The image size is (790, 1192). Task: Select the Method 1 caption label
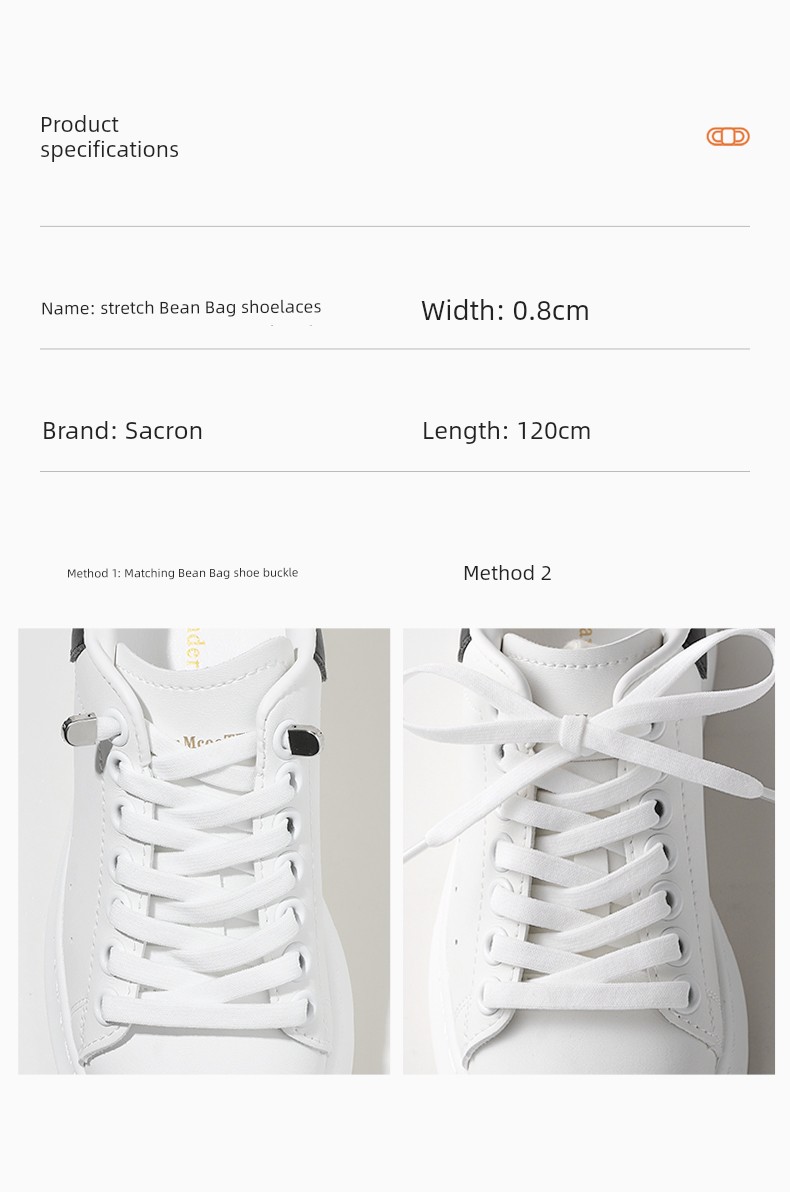(182, 572)
